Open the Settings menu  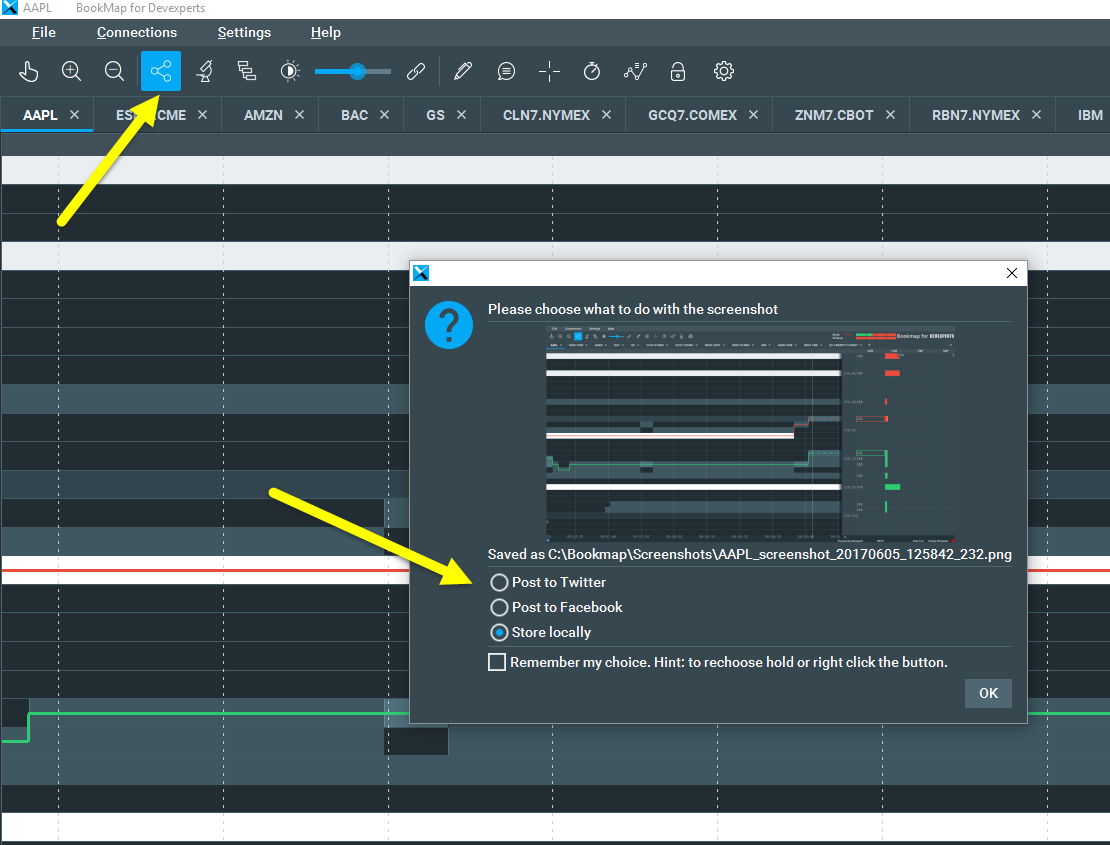coord(244,33)
